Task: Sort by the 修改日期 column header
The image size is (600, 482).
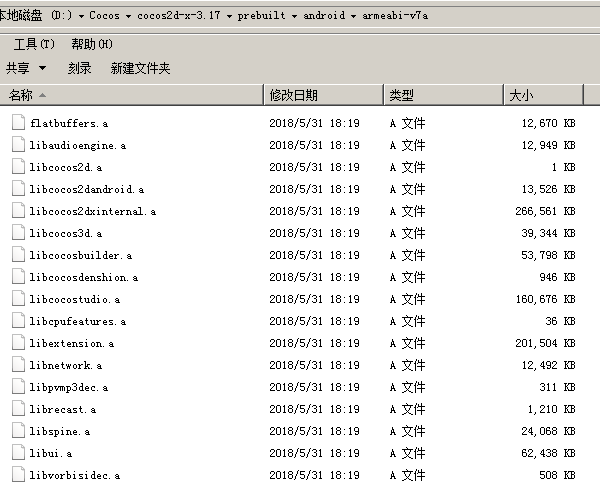Action: pos(324,95)
